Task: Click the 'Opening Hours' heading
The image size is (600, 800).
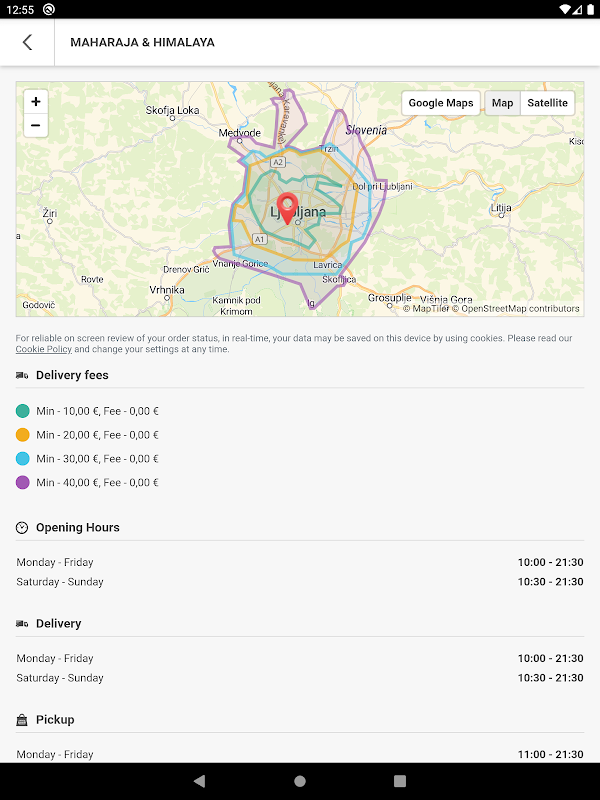Action: [78, 528]
